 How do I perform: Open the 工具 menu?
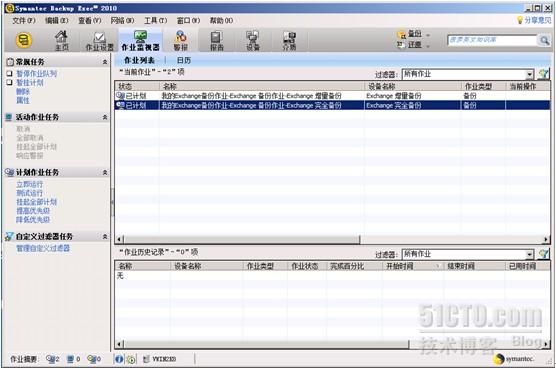(155, 21)
